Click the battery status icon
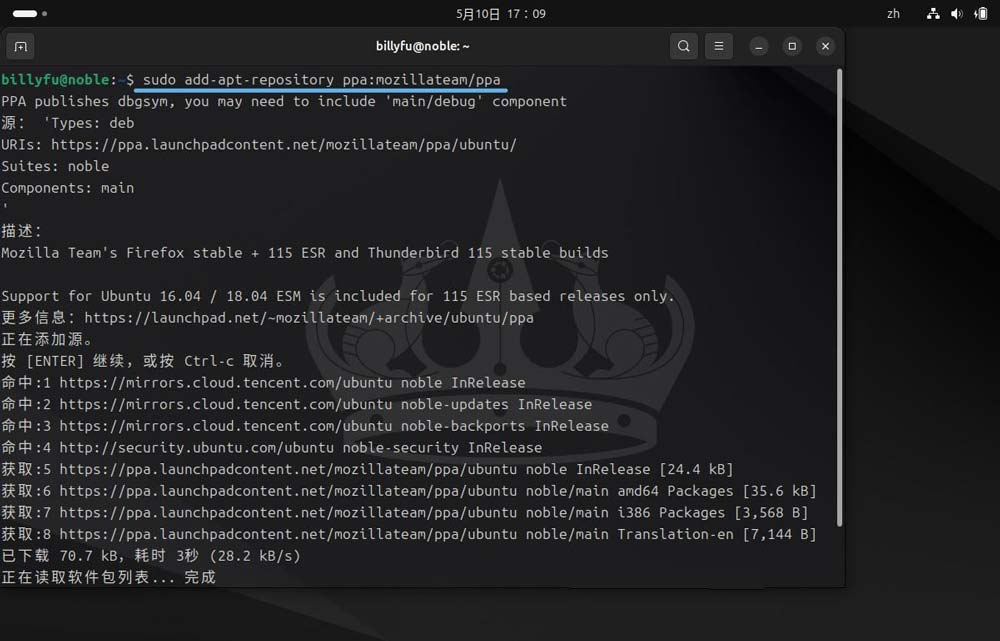1000x641 pixels. [979, 14]
